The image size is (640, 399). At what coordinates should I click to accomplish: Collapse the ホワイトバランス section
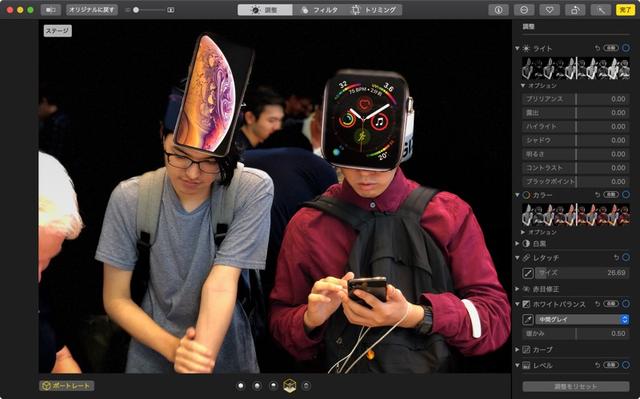point(517,304)
